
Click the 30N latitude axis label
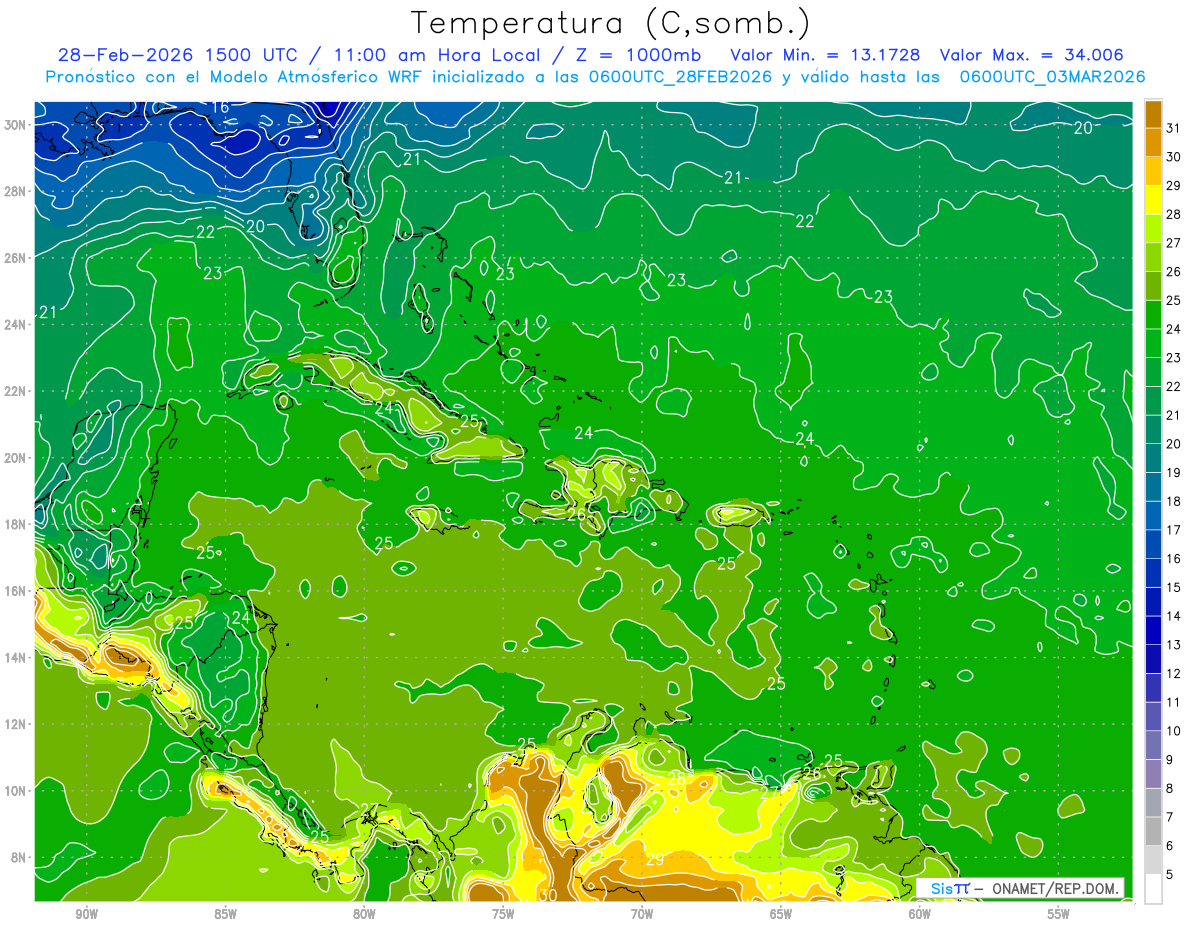coord(16,125)
